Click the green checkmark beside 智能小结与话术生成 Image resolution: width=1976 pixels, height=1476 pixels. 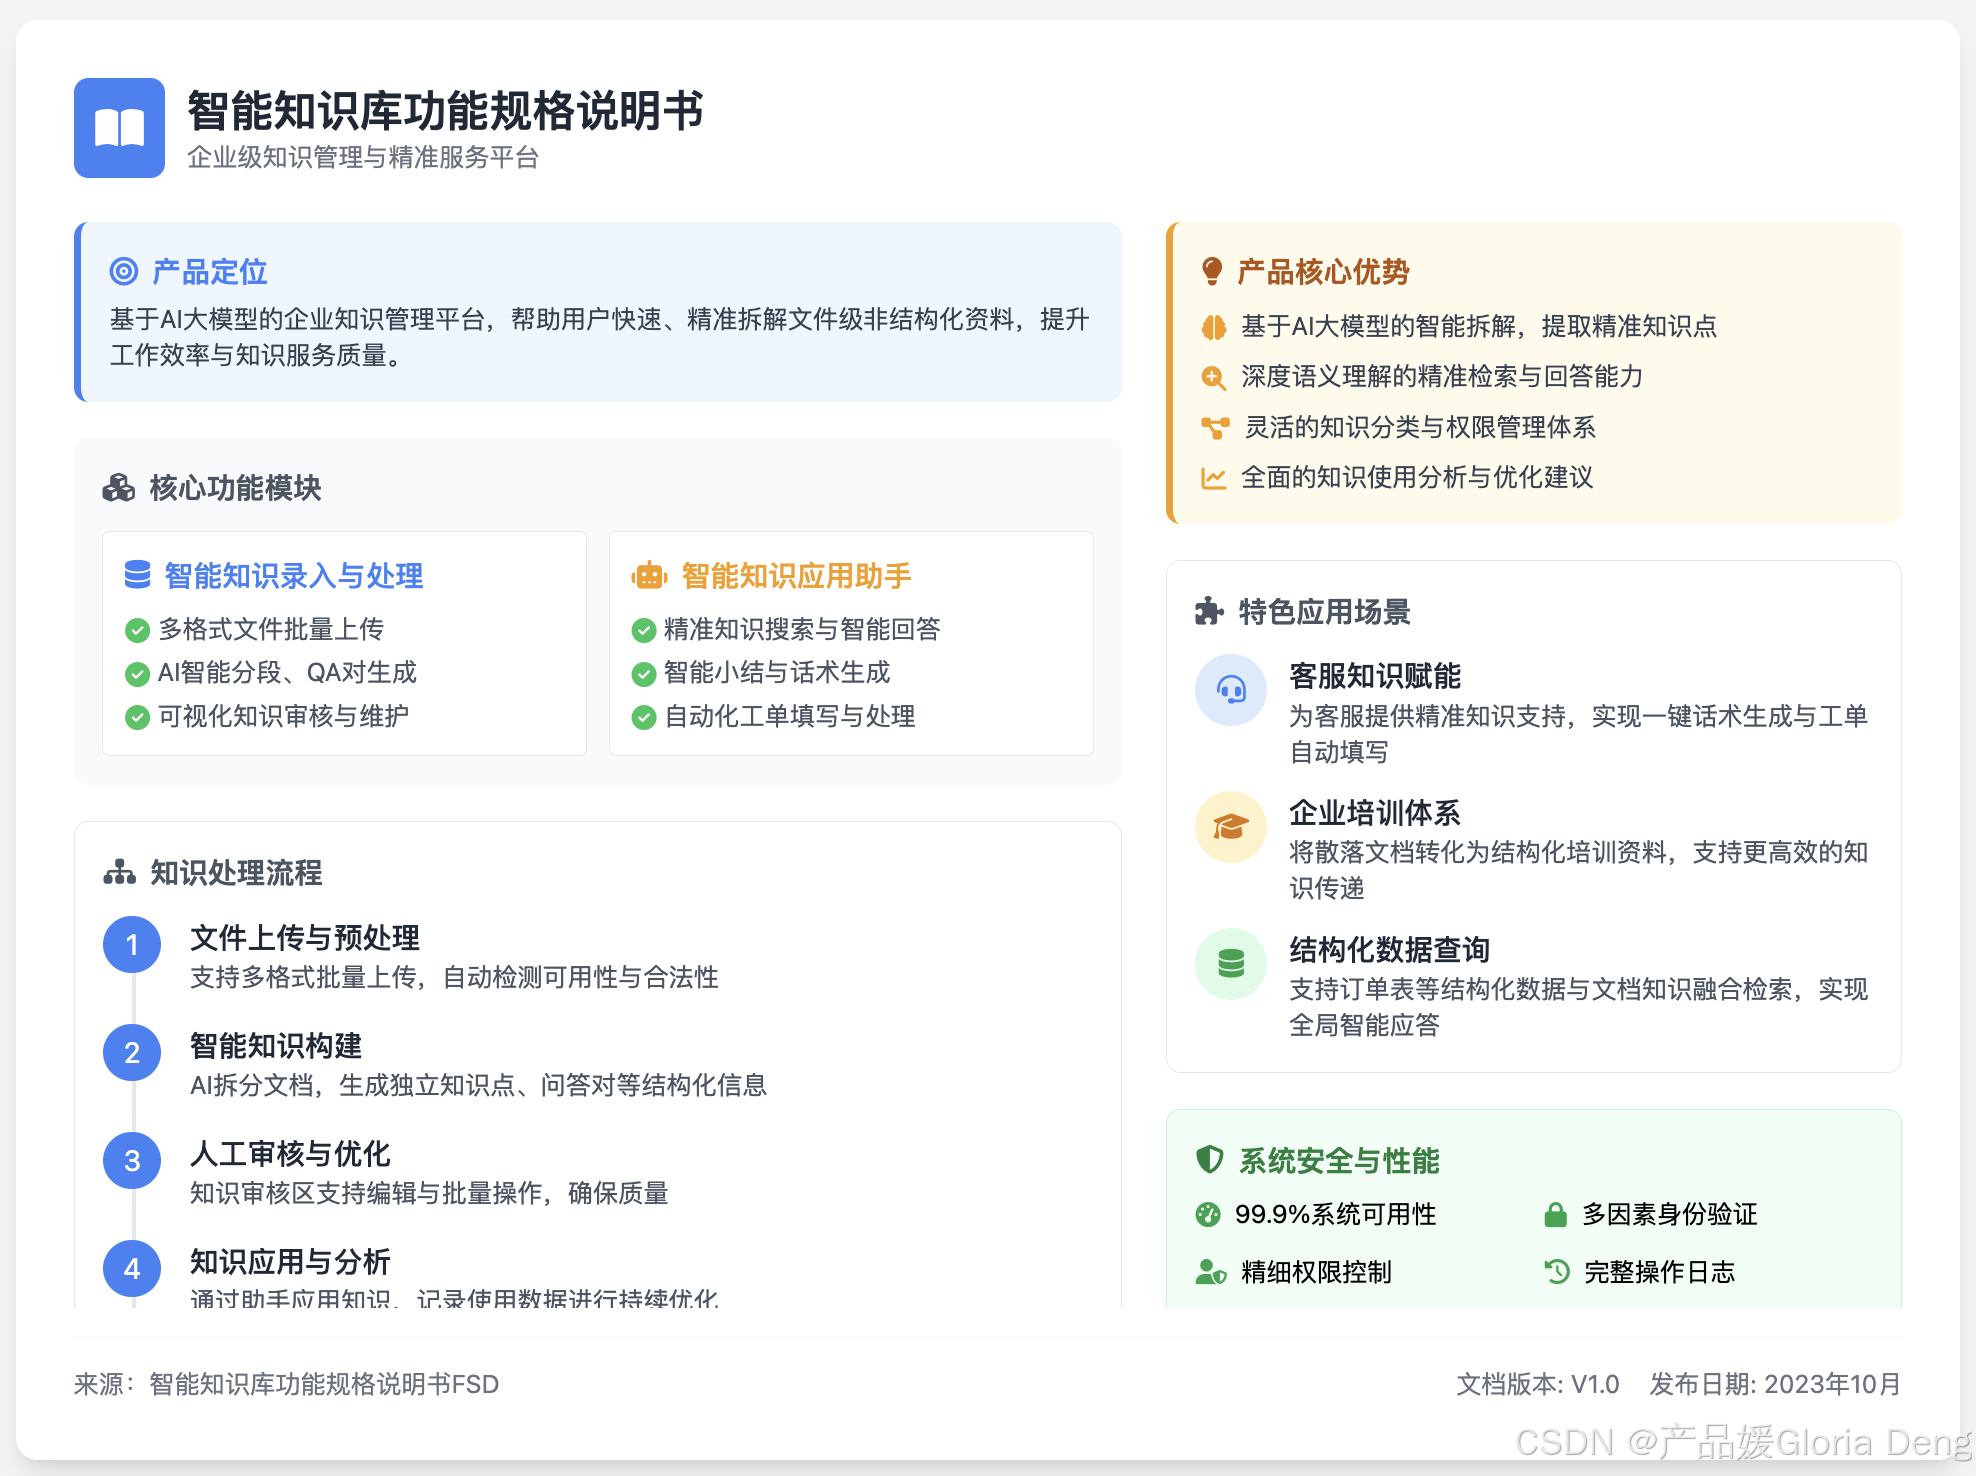click(x=644, y=674)
